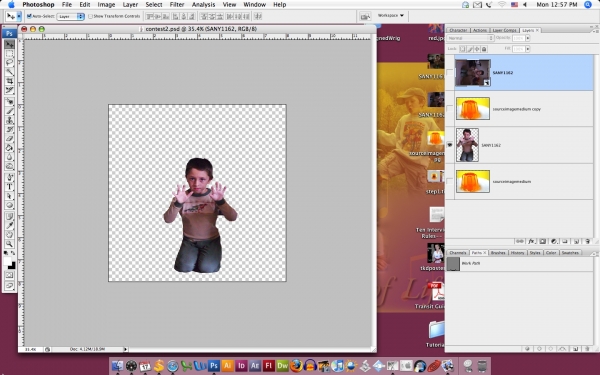
Task: Select the Shape tool
Action: pyautogui.click(x=9, y=205)
